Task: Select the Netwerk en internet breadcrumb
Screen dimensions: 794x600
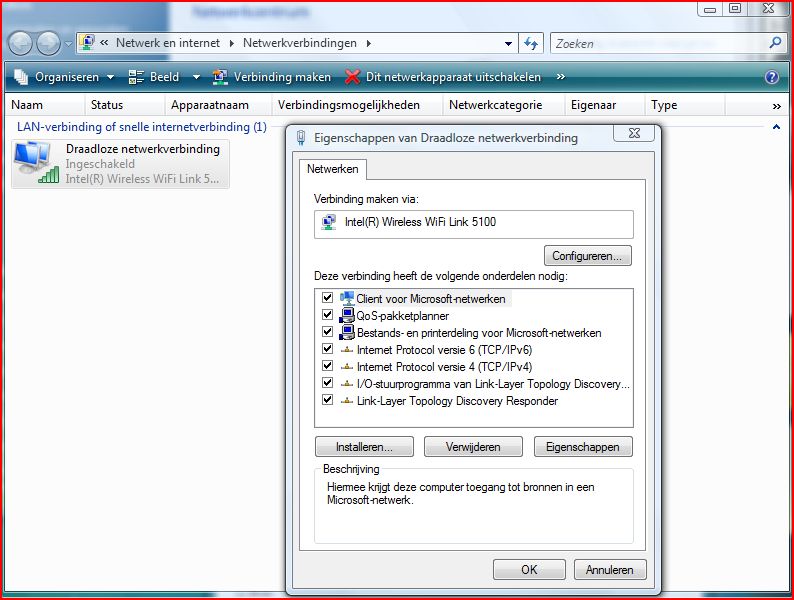Action: point(168,43)
